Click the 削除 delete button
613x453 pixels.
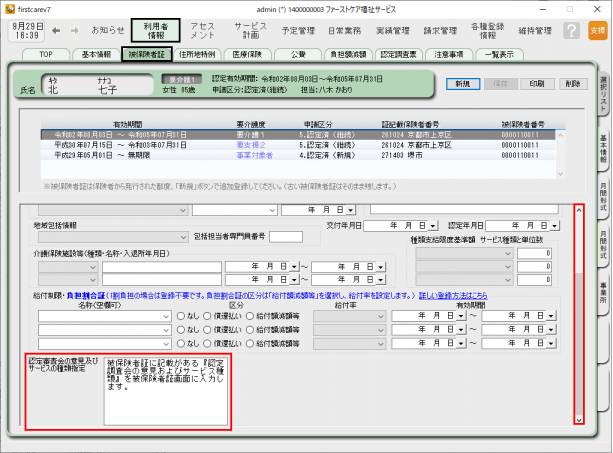click(x=571, y=84)
